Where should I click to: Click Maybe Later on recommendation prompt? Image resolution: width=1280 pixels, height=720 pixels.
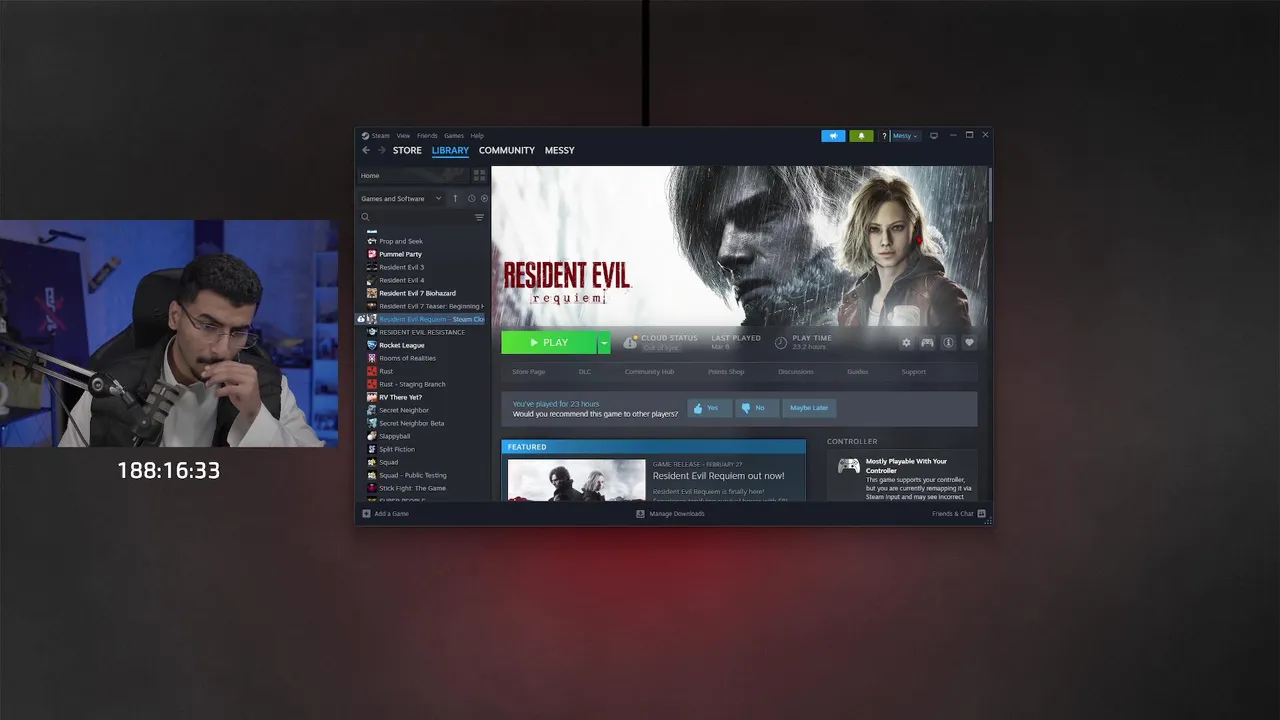809,408
